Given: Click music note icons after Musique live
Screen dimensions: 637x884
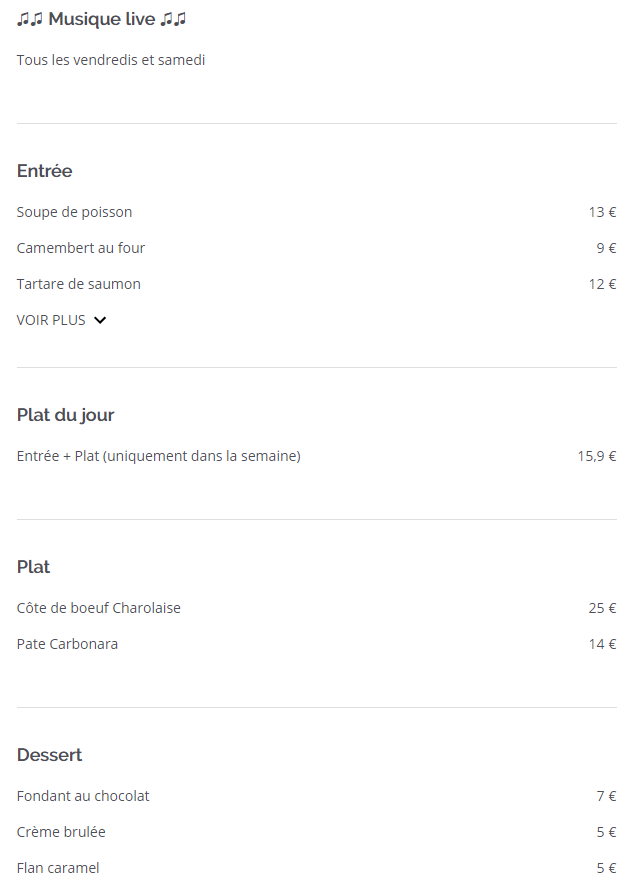Looking at the screenshot, I should tap(173, 20).
